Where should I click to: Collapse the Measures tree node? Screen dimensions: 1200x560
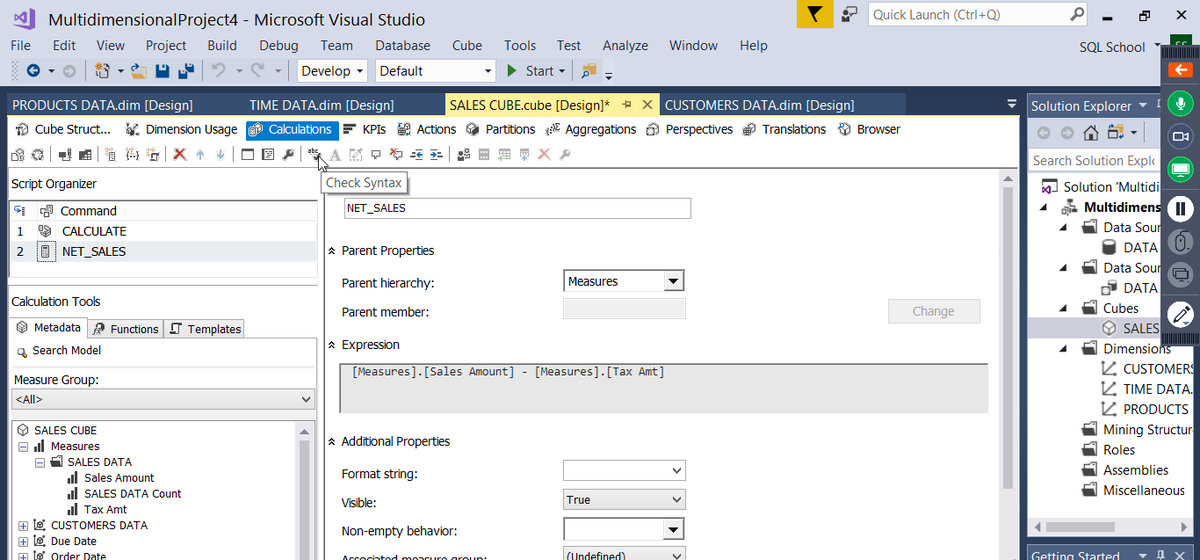tap(23, 447)
